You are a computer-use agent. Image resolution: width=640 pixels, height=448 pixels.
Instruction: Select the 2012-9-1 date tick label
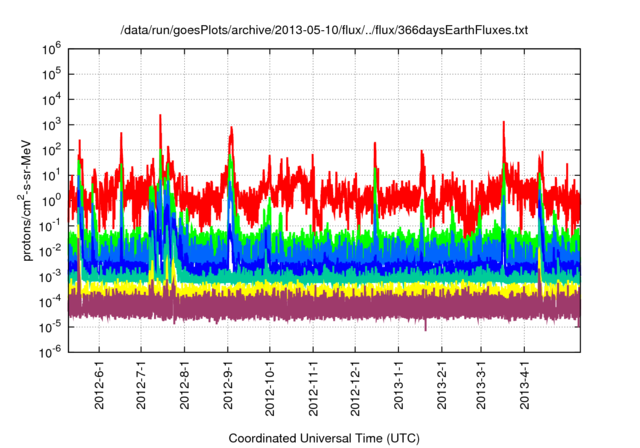(228, 385)
